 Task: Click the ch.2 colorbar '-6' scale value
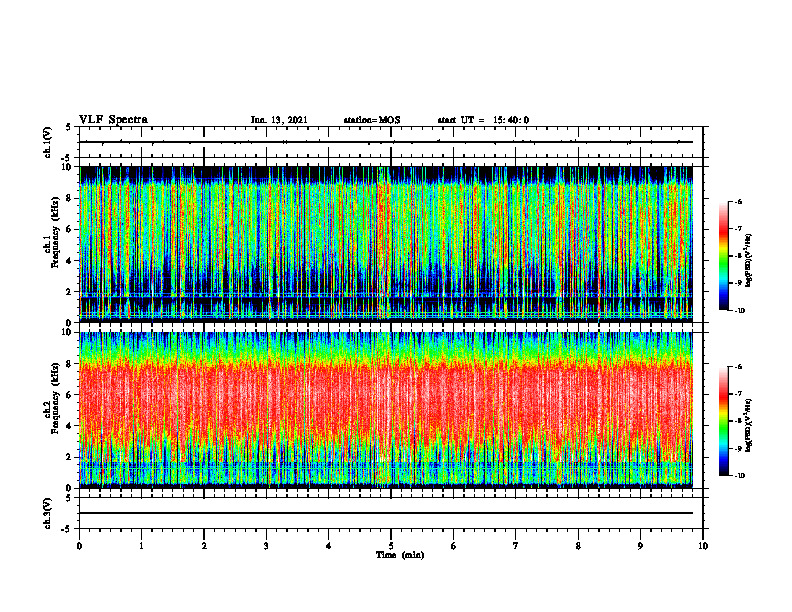tap(739, 367)
